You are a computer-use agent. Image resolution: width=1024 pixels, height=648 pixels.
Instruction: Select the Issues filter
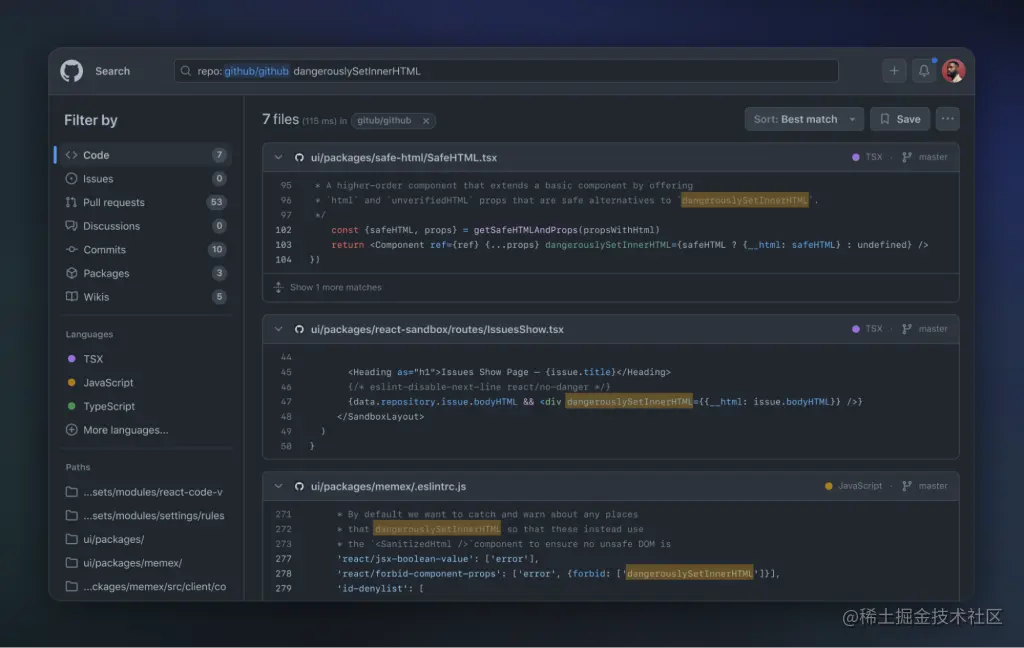[x=143, y=178]
